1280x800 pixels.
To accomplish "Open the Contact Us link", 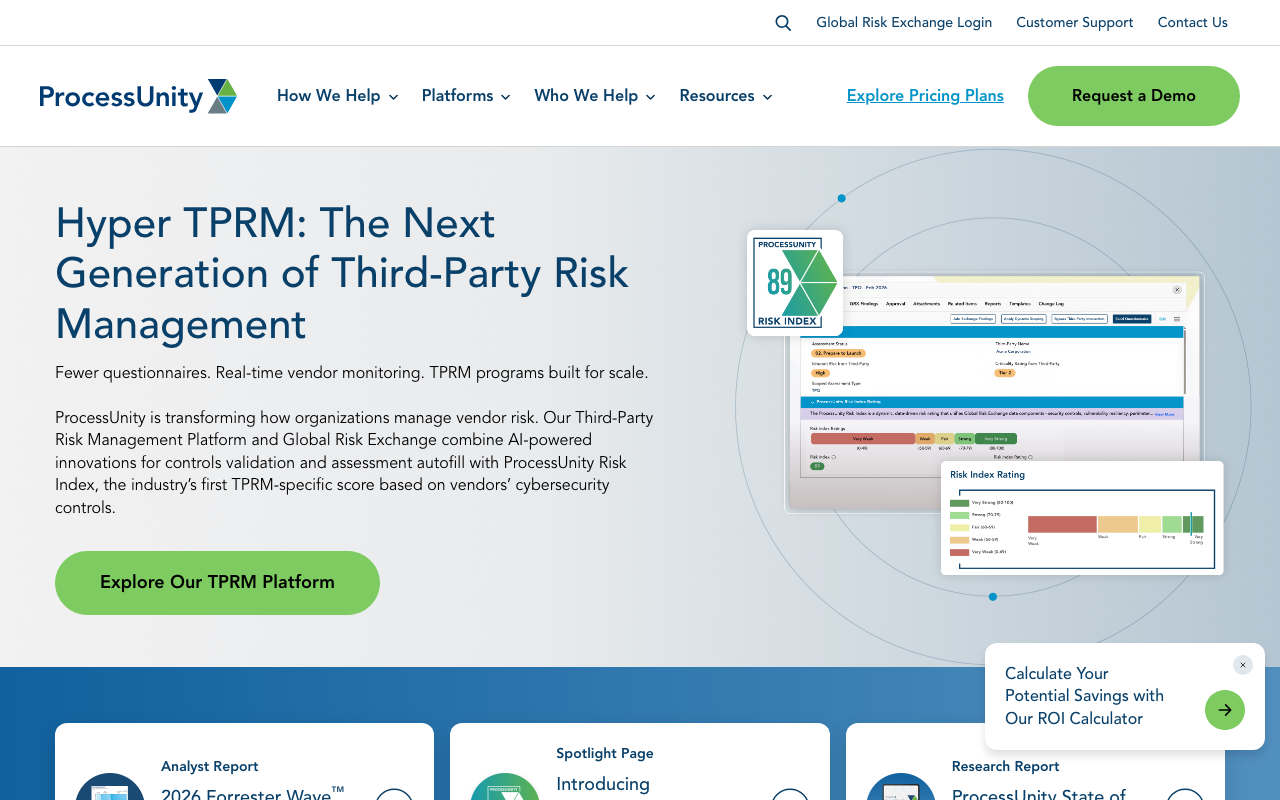I will pyautogui.click(x=1193, y=23).
